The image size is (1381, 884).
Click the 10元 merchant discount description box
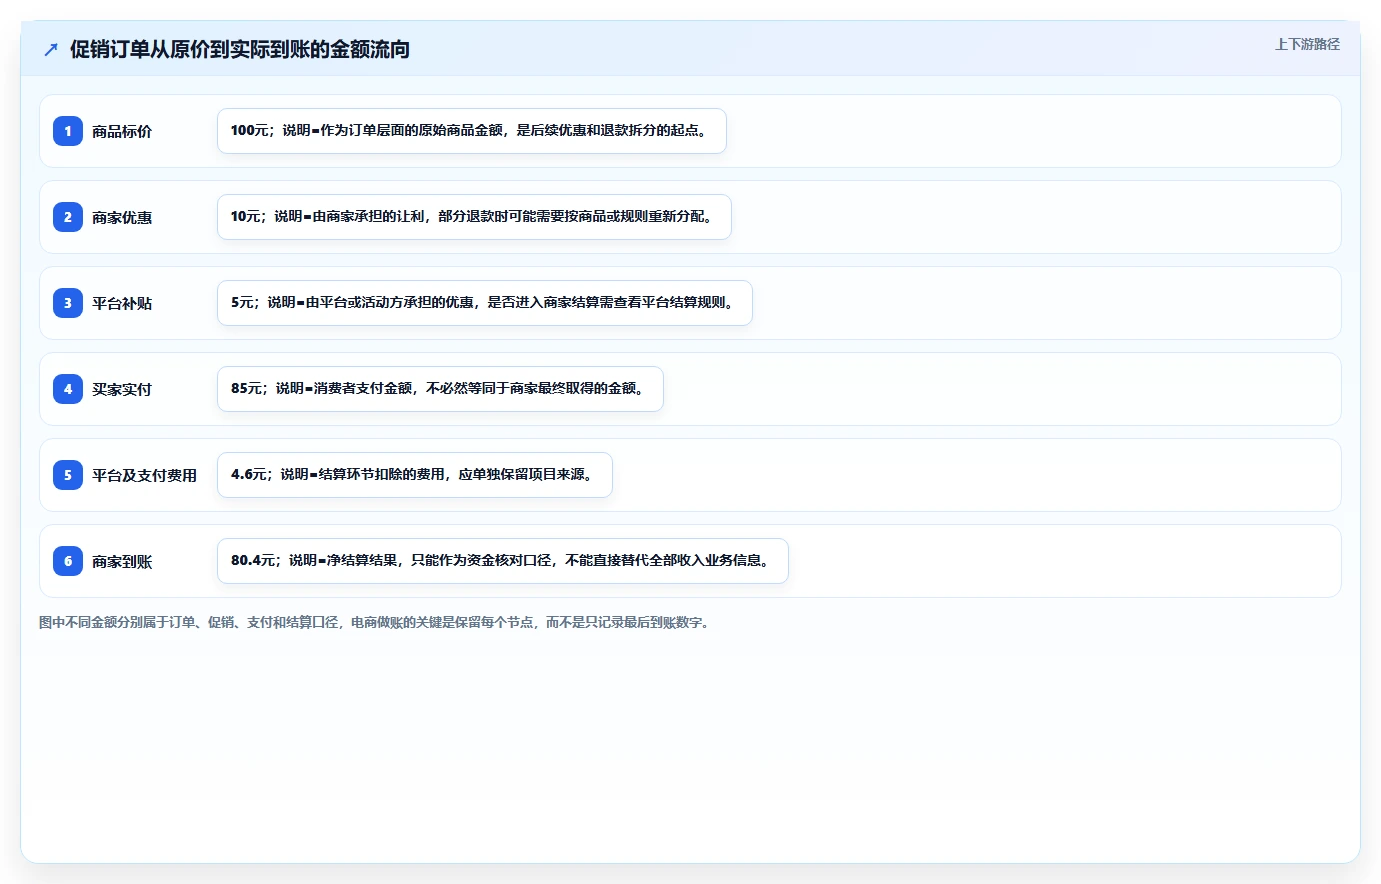coord(474,217)
